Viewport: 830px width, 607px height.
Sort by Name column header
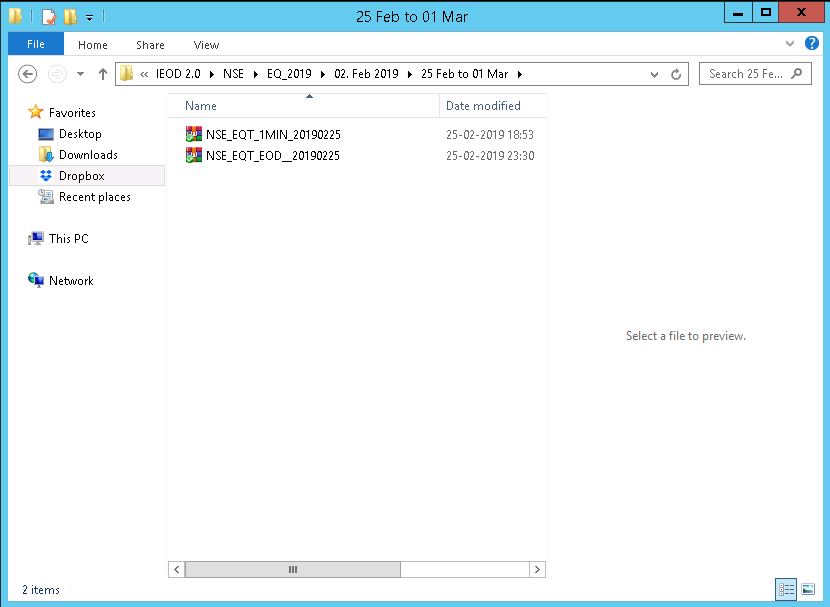303,106
